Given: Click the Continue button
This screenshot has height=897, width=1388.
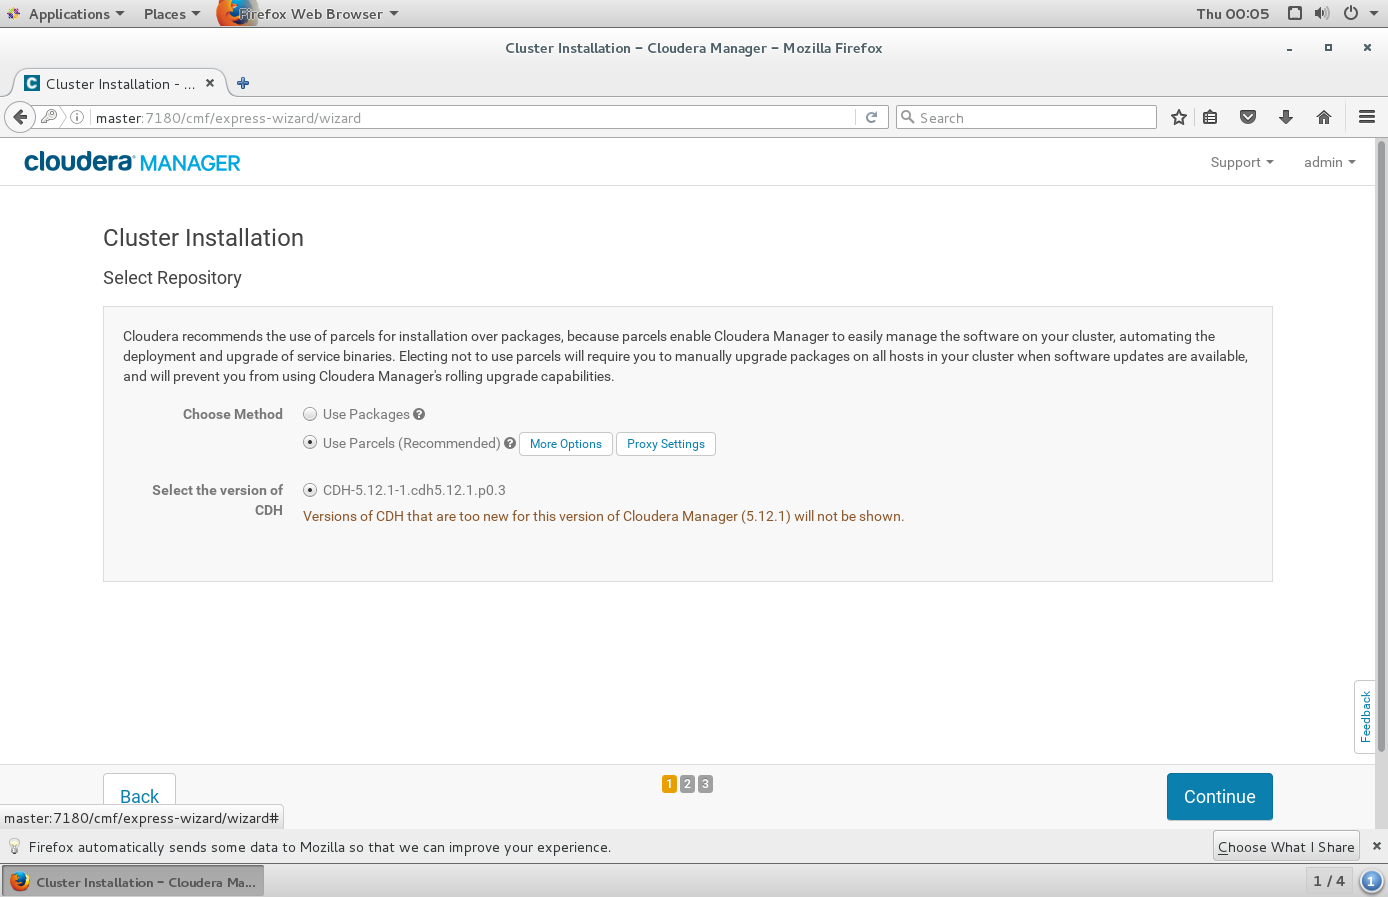Looking at the screenshot, I should click(1220, 797).
